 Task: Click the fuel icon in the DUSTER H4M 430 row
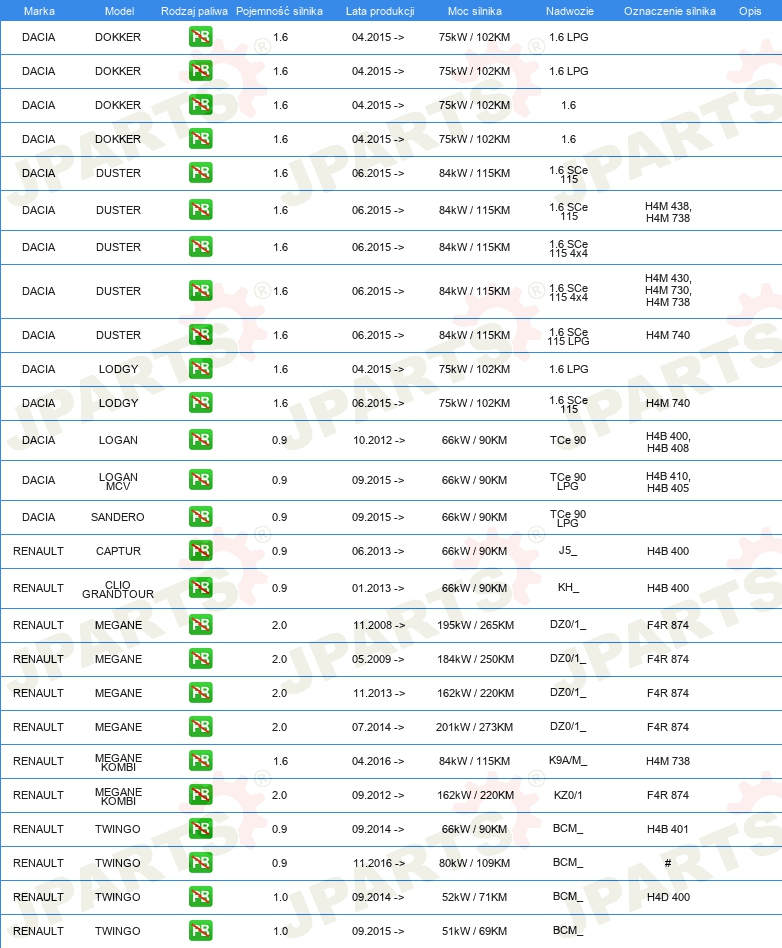click(200, 291)
